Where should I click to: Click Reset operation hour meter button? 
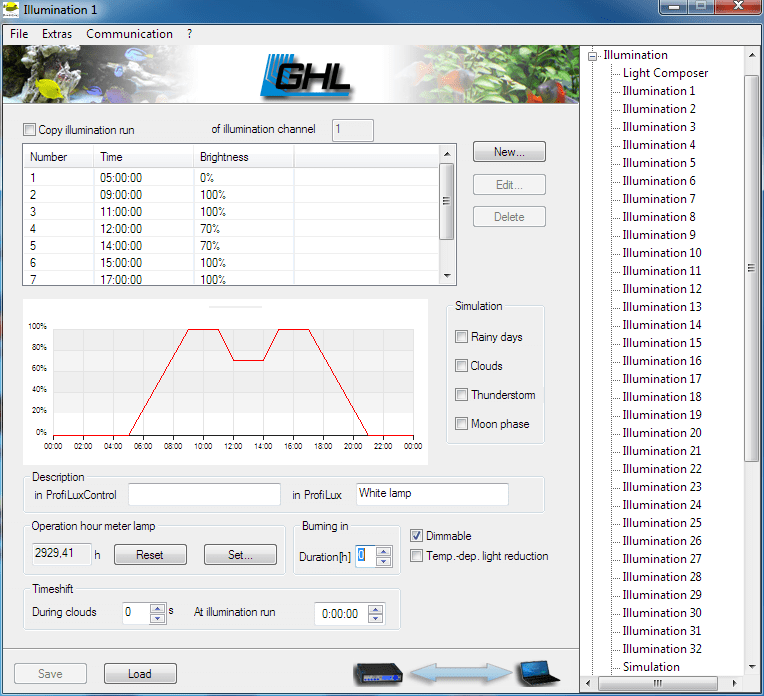coord(150,555)
